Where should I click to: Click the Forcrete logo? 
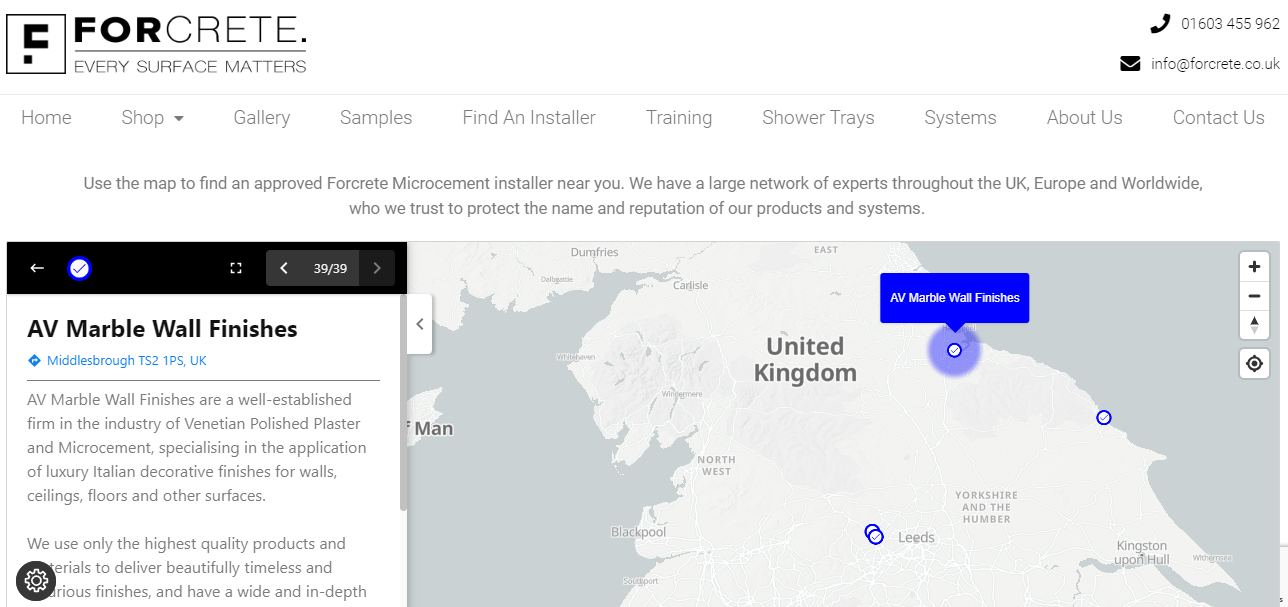[x=156, y=45]
